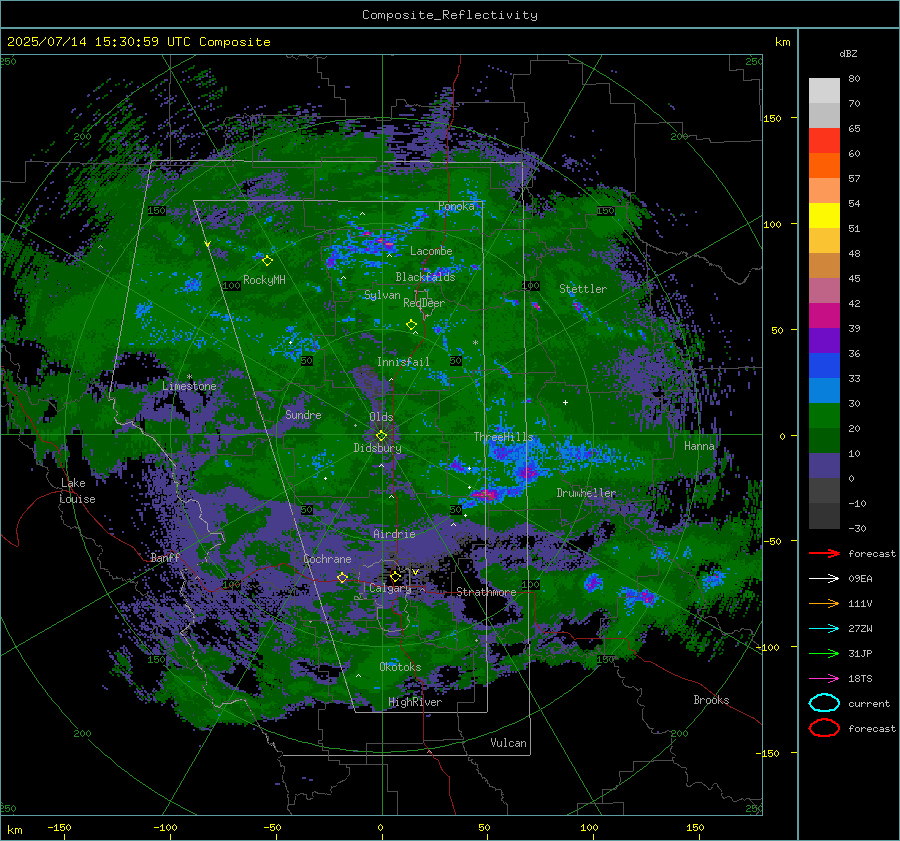Screen dimensions: 900x841
Task: Click the Strathmore town label
Action: point(486,592)
